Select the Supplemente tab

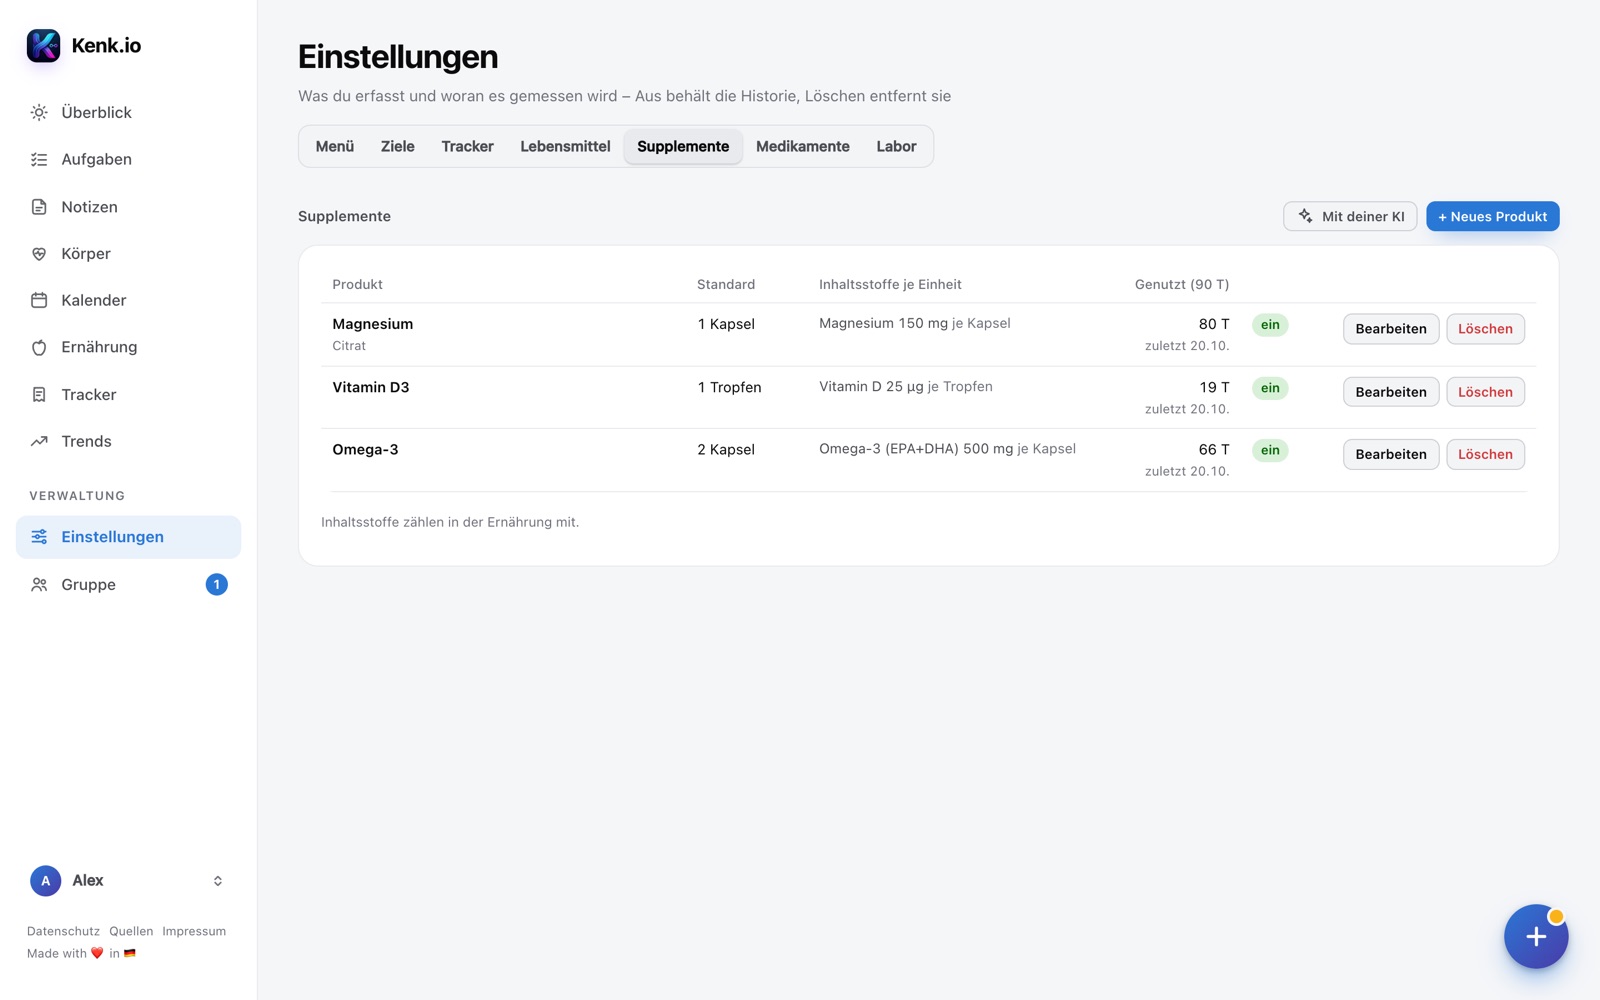coord(683,147)
